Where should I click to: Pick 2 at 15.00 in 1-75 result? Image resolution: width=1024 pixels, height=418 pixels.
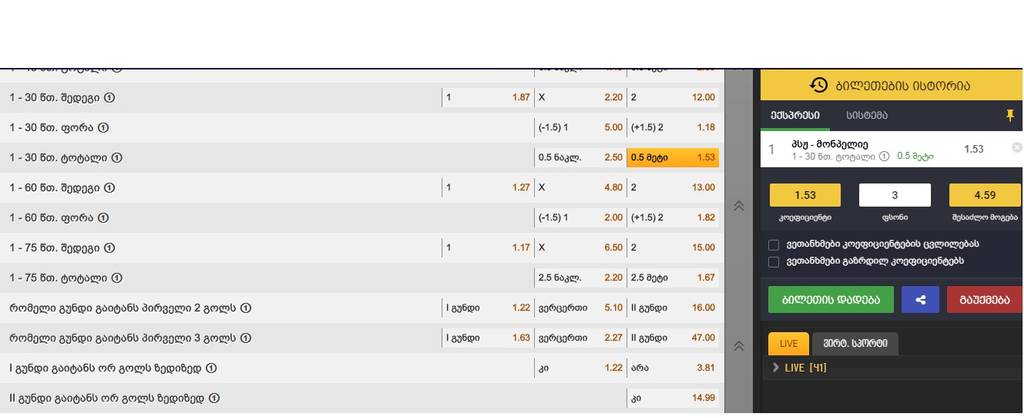tap(673, 248)
